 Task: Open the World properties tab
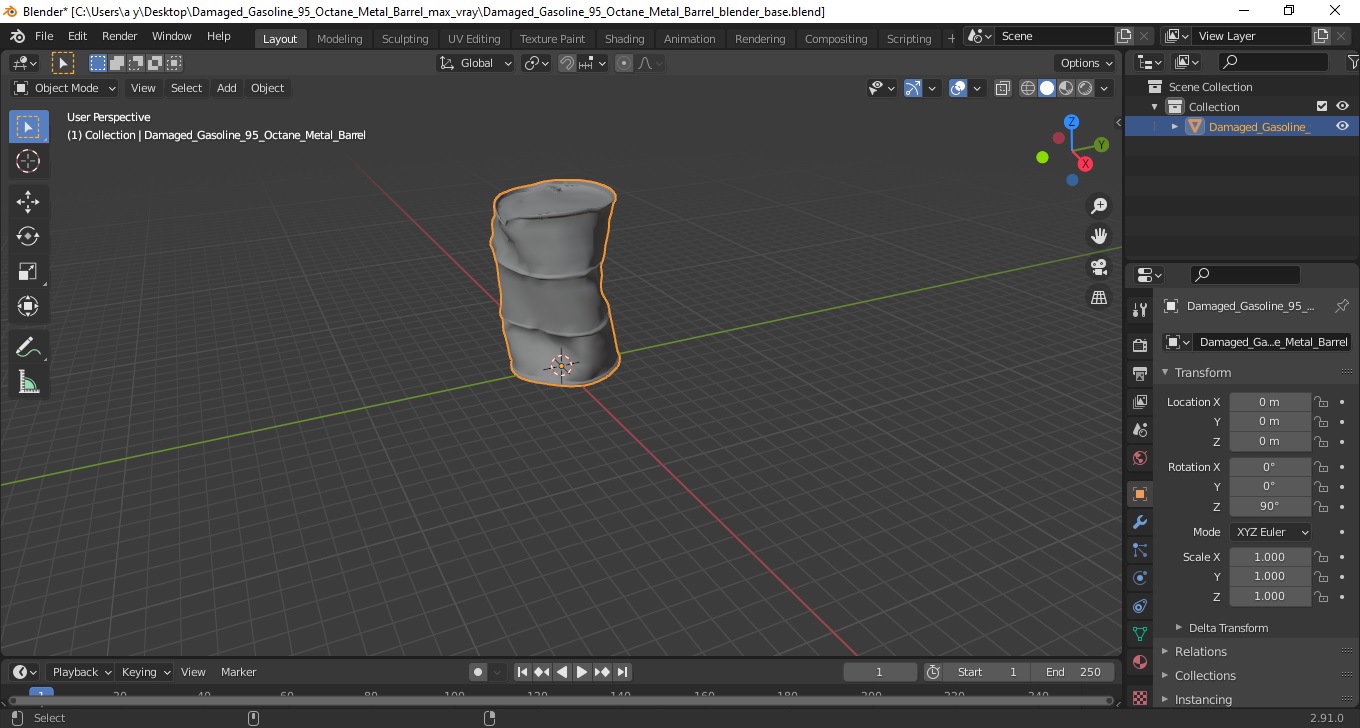[x=1140, y=458]
